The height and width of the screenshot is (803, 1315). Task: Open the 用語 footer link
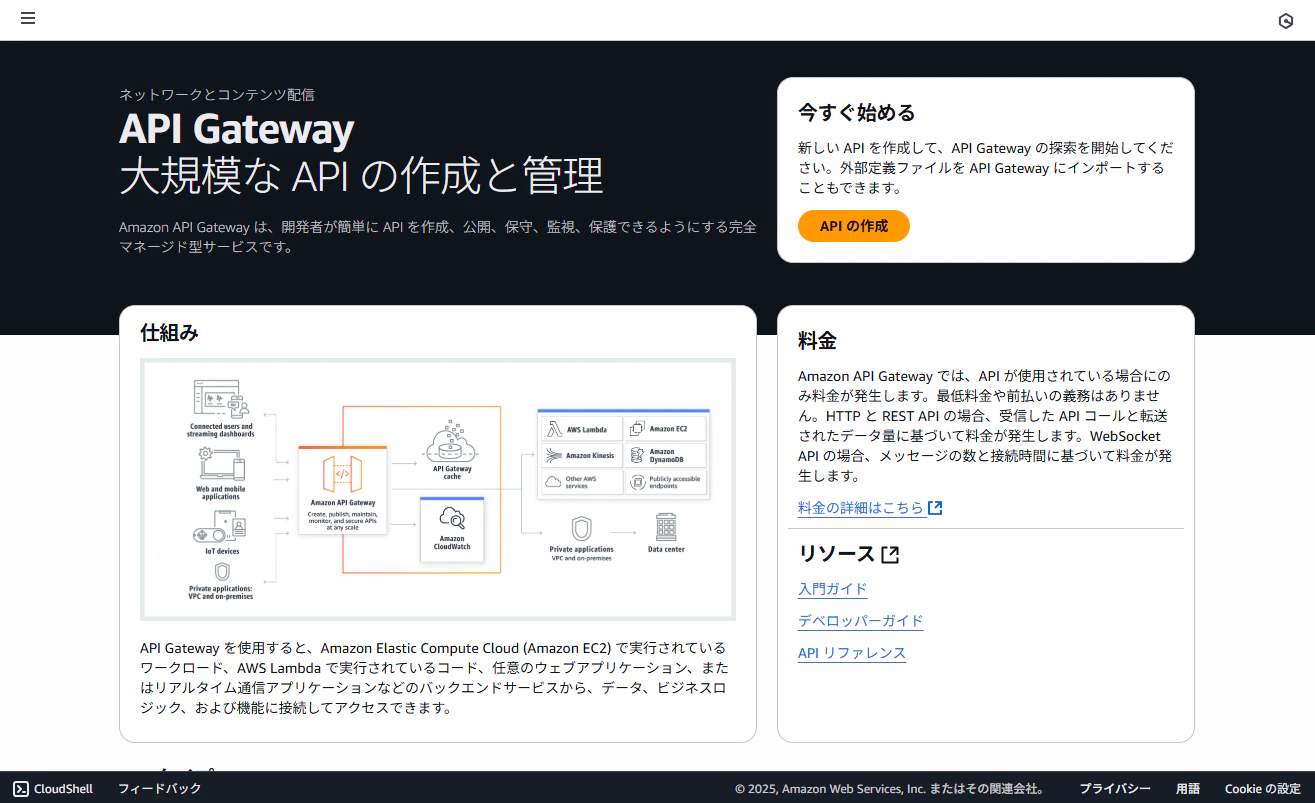tap(1188, 788)
